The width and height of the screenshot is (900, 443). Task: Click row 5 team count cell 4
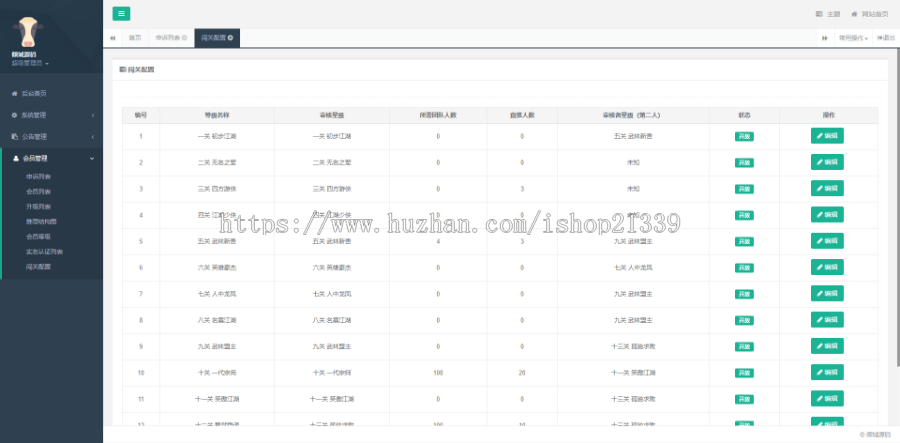pos(438,242)
